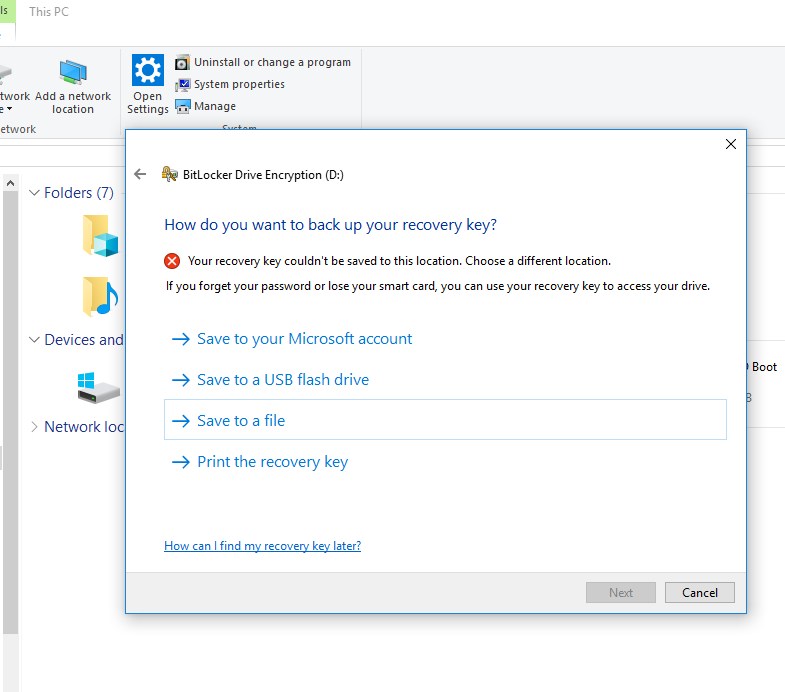Click the arrow beside Save to your Microsoft account
The image size is (785, 692).
(x=181, y=339)
